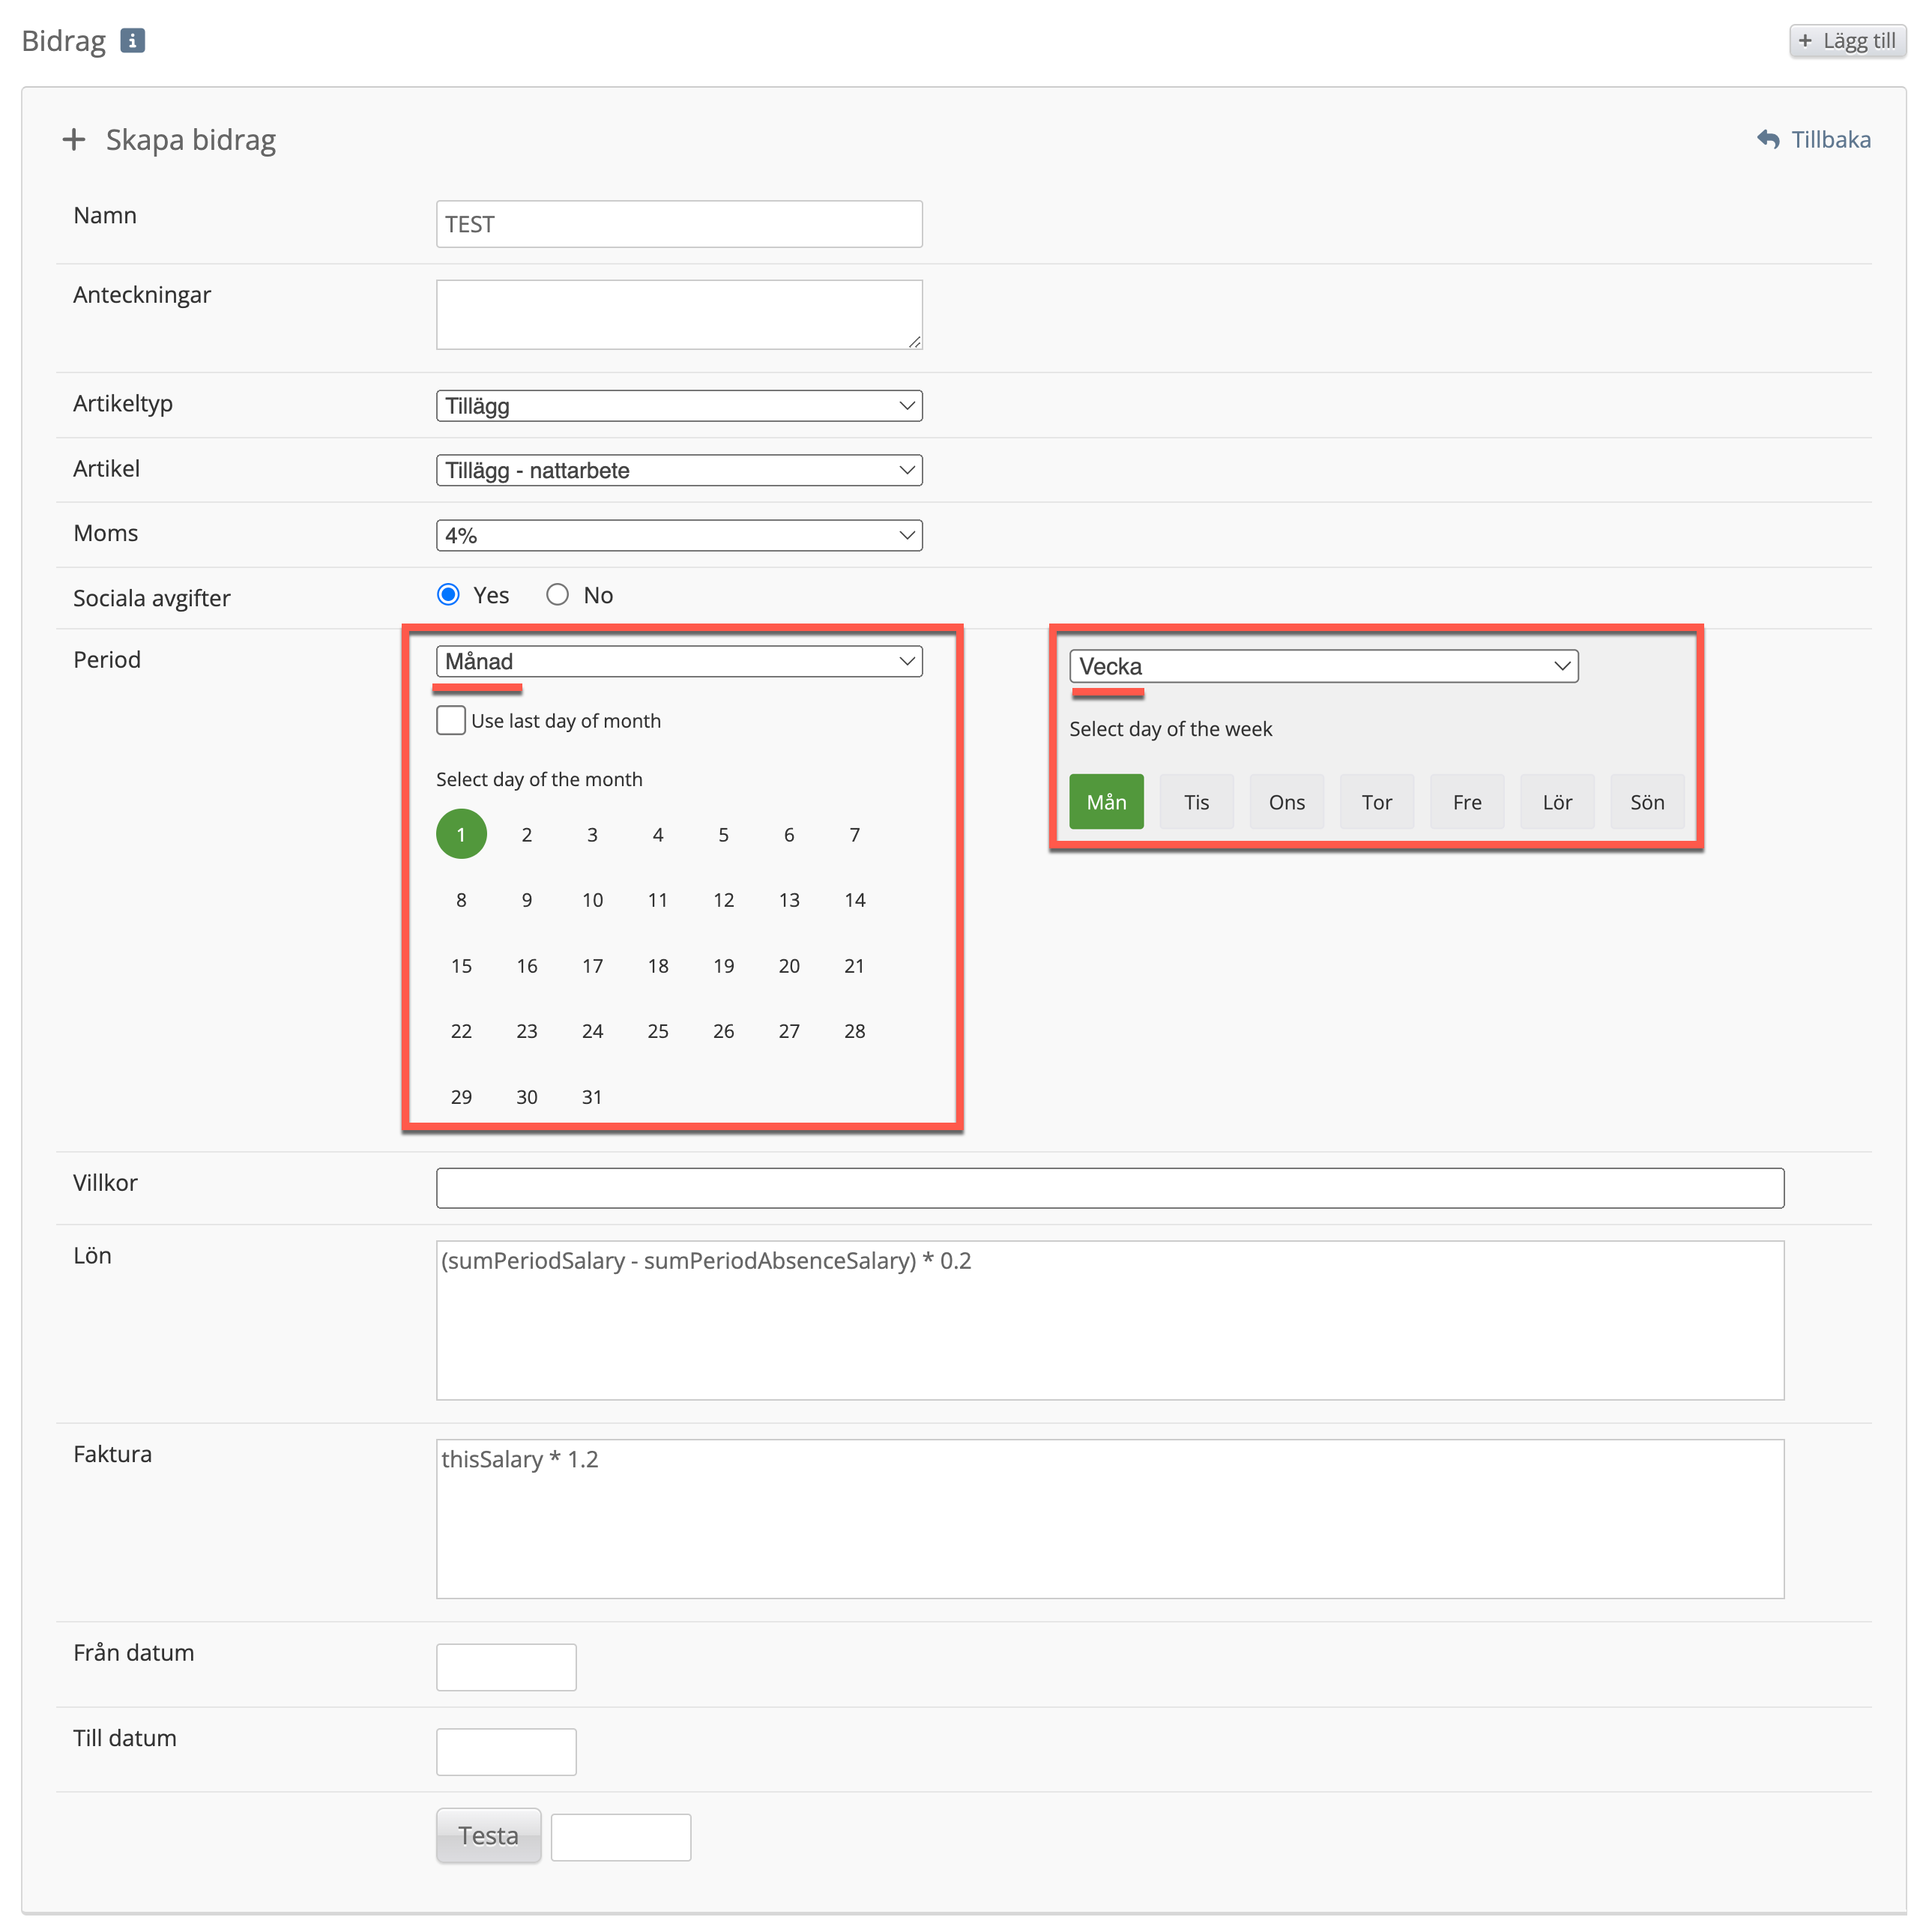This screenshot has width=1932, height=1932.
Task: Select the Yes radio for Sociala avgifter
Action: click(x=448, y=595)
